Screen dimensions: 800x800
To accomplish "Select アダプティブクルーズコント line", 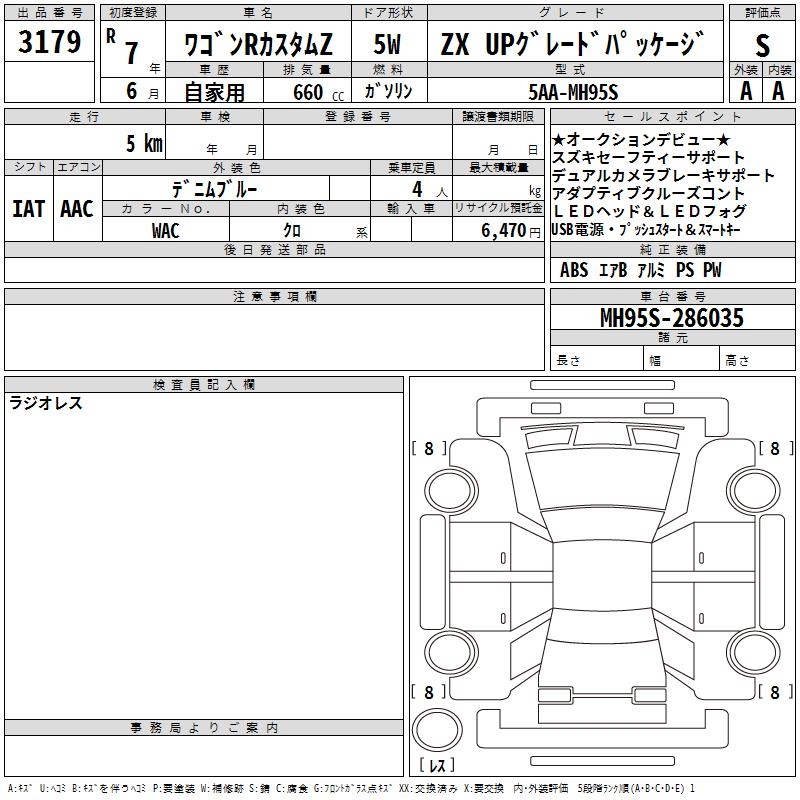I will [x=648, y=193].
